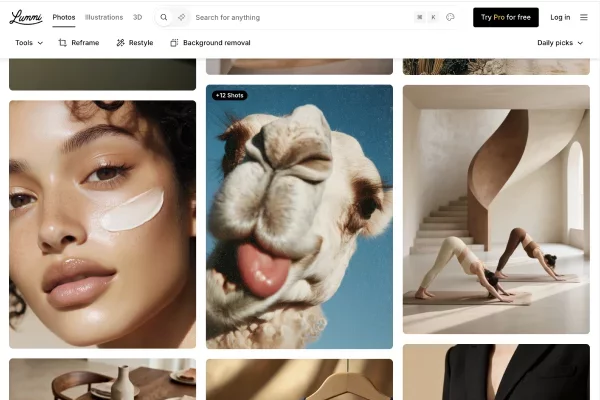Click Try Pro for free button
The width and height of the screenshot is (600, 400).
[x=505, y=17]
